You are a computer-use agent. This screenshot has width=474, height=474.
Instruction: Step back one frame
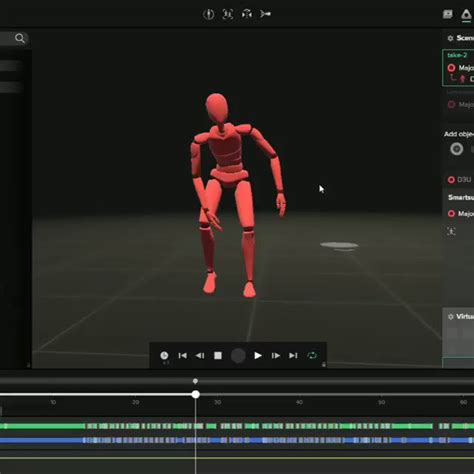coord(200,356)
